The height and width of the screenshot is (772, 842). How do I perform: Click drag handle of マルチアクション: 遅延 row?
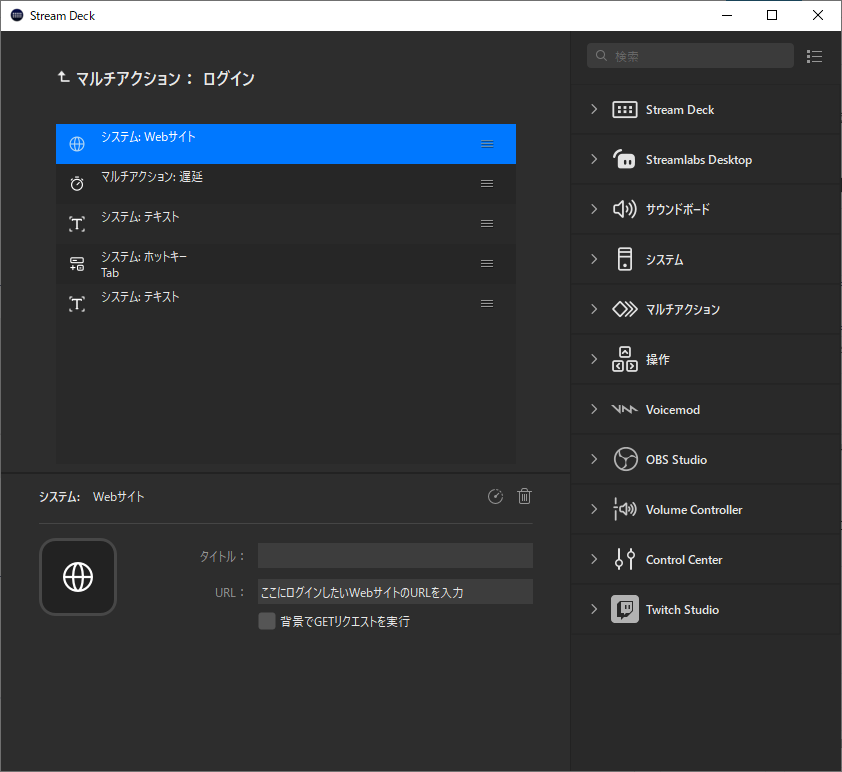point(487,184)
